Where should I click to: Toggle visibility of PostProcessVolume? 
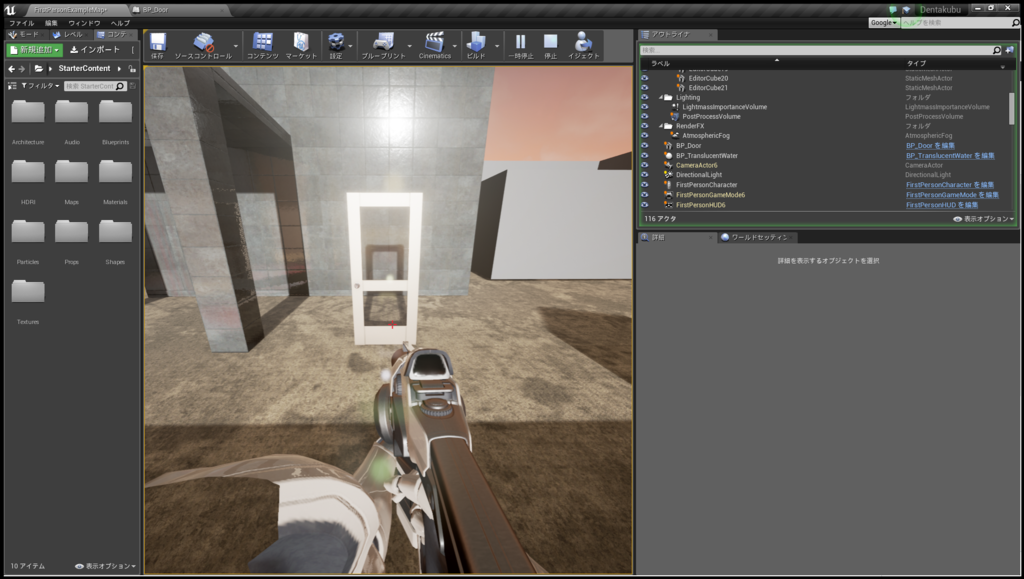[x=645, y=116]
